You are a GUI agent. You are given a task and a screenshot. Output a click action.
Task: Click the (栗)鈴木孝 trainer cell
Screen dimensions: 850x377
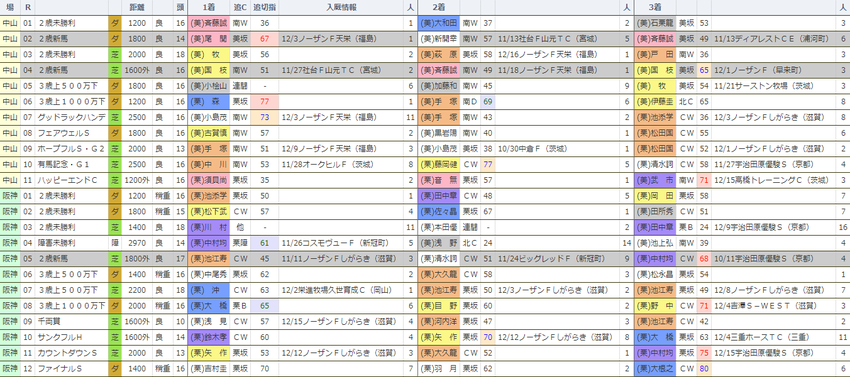click(209, 337)
